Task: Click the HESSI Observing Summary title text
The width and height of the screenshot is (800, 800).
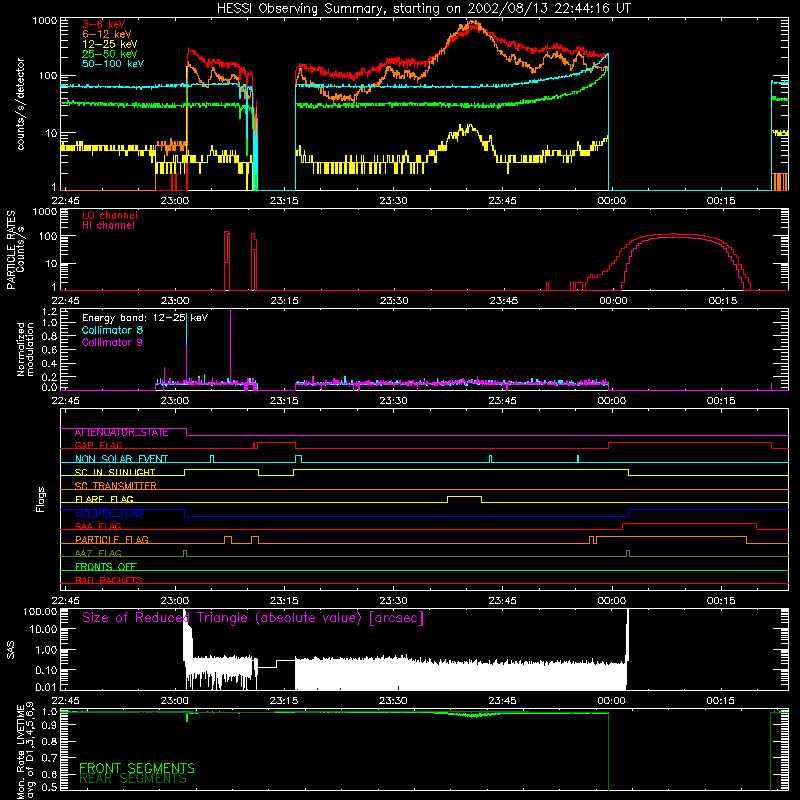Action: point(423,9)
